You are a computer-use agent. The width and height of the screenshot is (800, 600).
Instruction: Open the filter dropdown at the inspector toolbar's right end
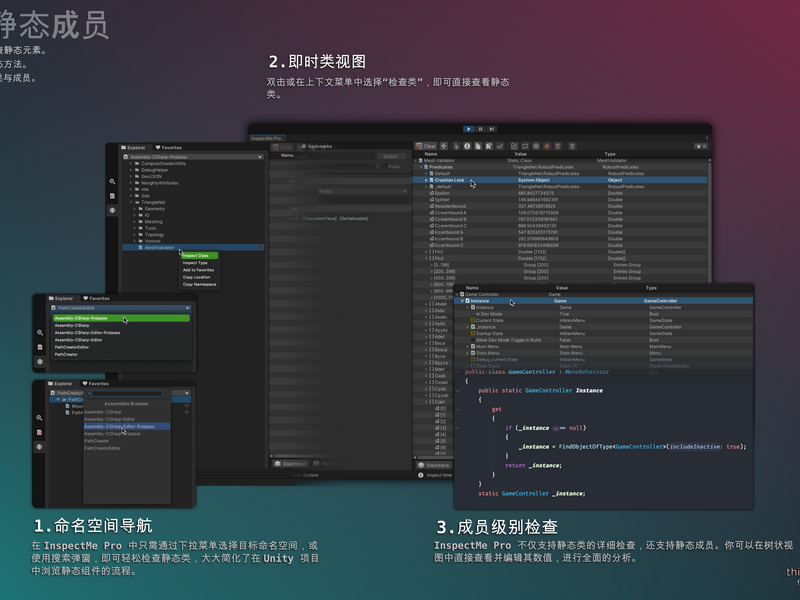[701, 146]
